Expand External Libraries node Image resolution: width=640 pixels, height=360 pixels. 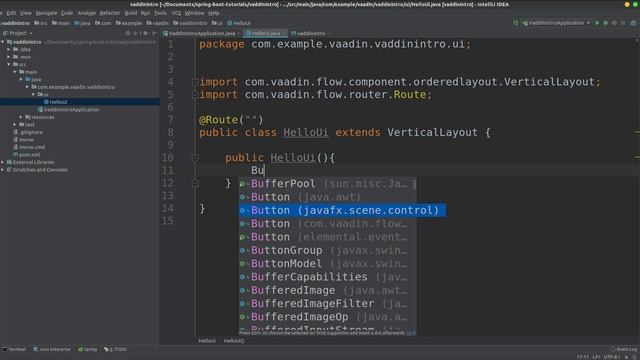tap(3, 162)
